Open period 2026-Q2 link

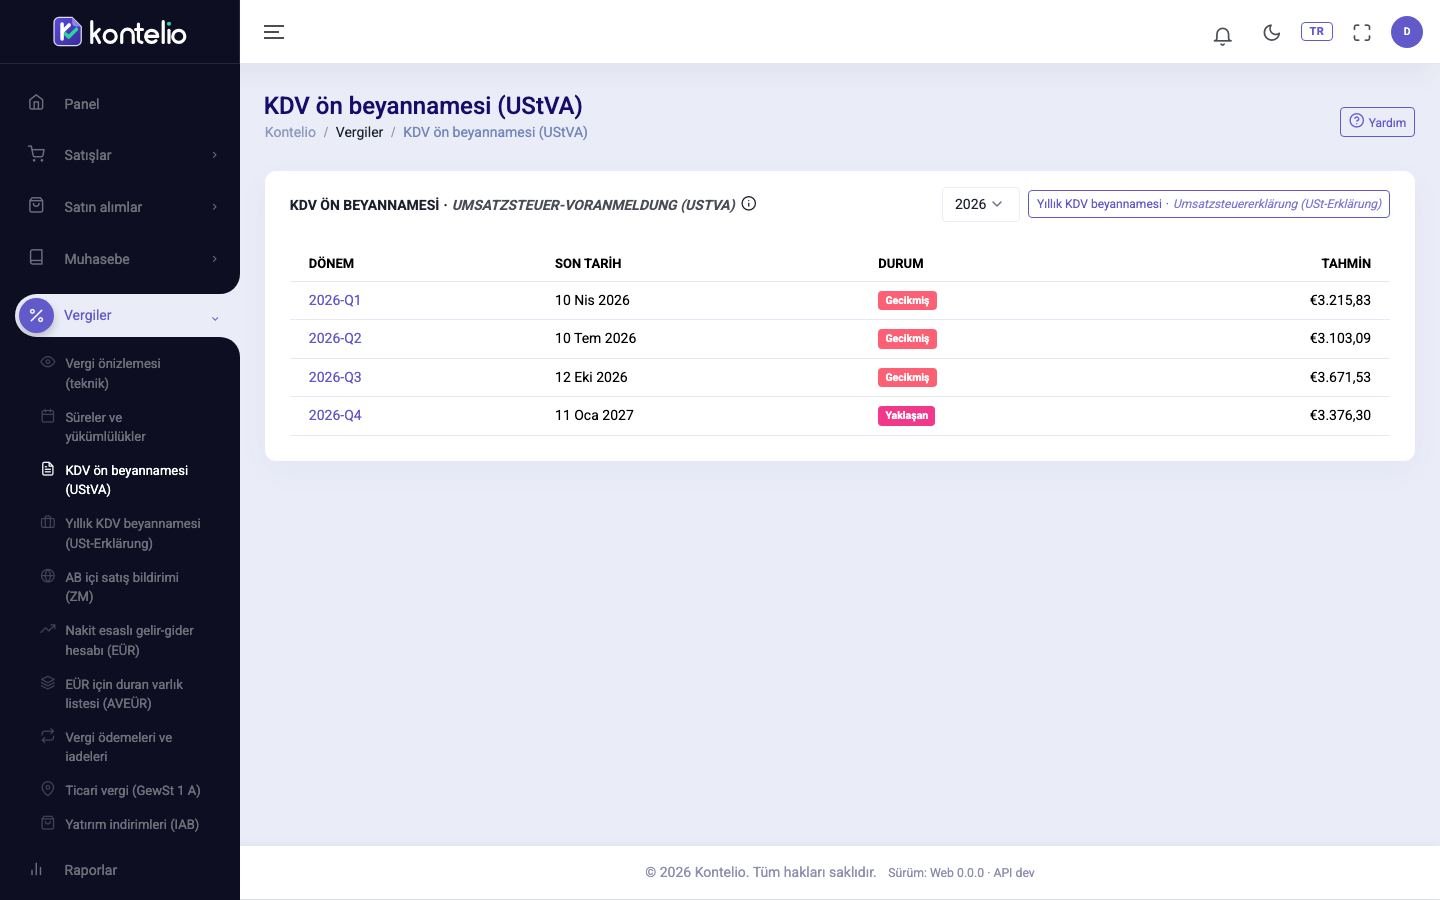(x=335, y=338)
